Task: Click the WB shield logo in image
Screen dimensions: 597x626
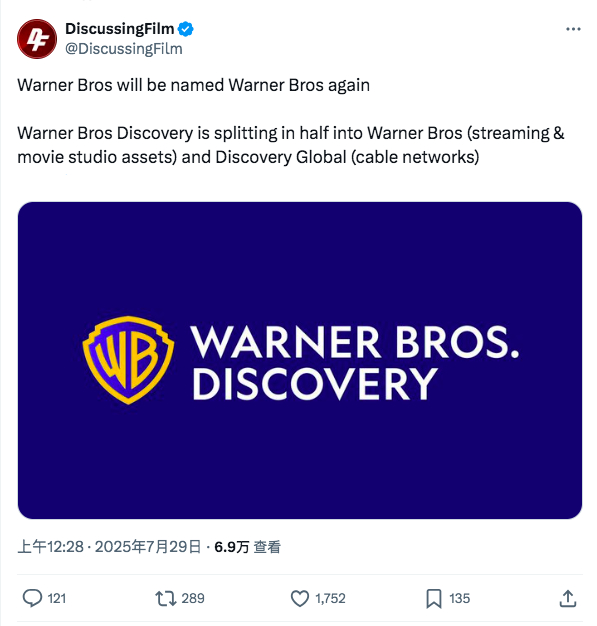Action: [x=128, y=360]
